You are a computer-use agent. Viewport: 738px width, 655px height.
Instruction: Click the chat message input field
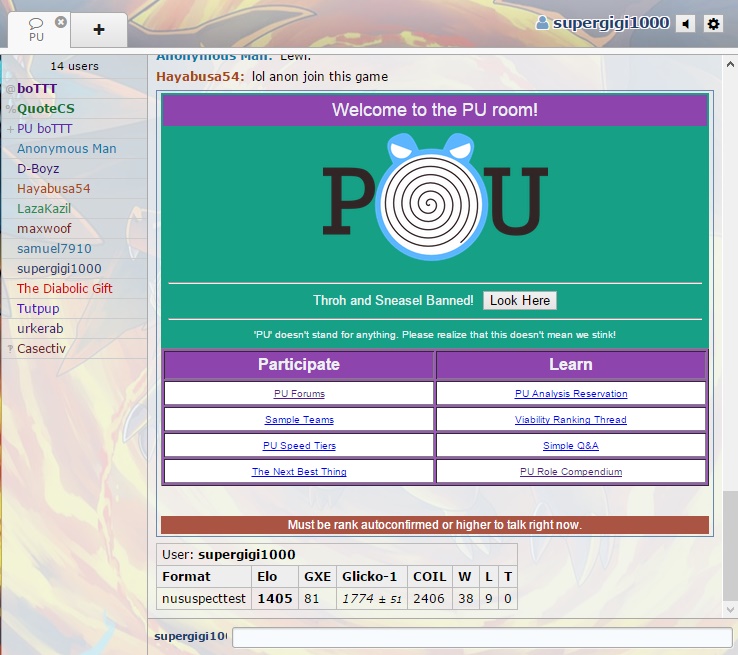(482, 637)
